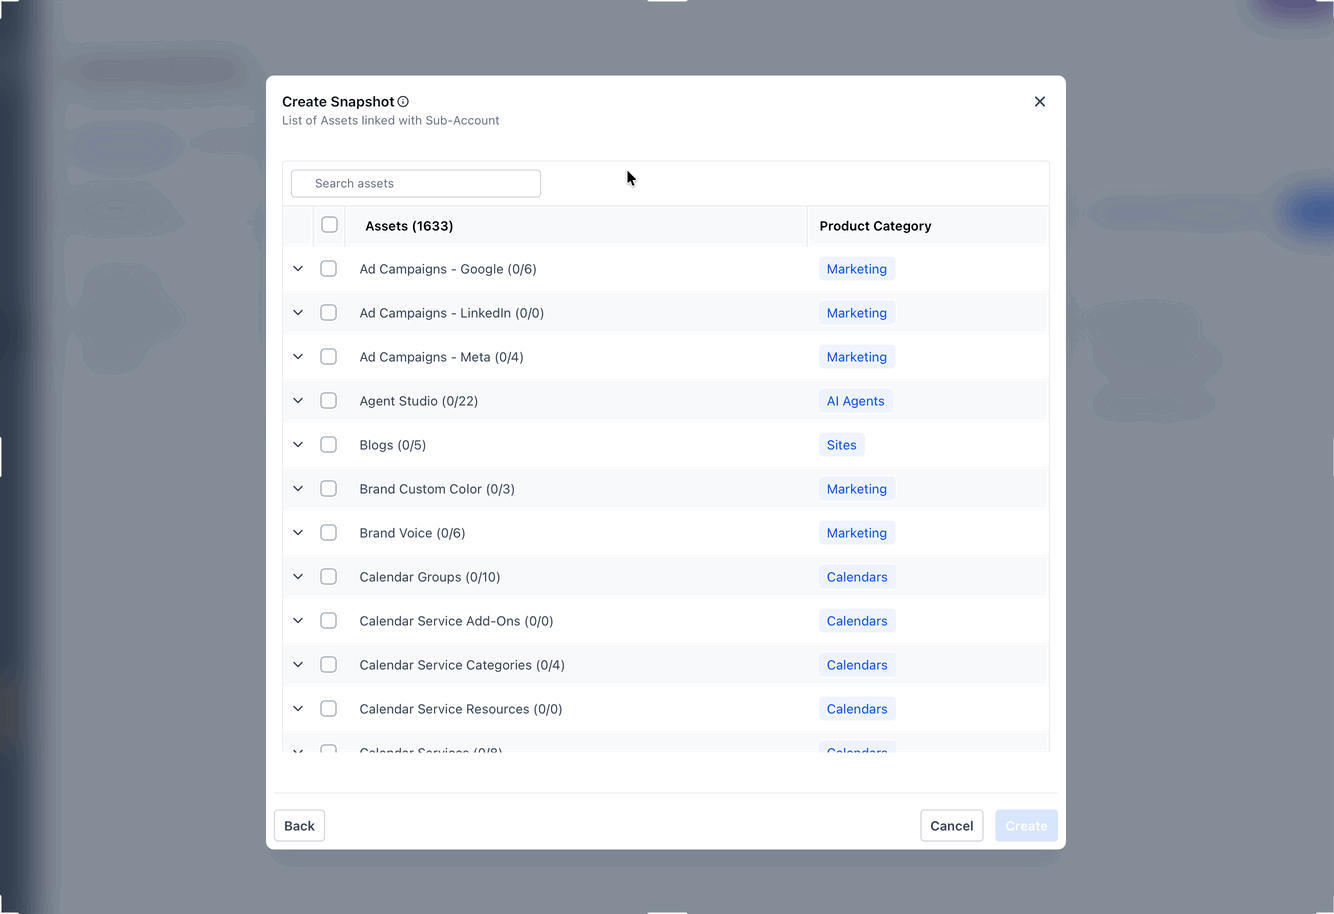Viewport: 1334px width, 914px height.
Task: Check the Ad Campaigns - LinkedIn checkbox
Action: click(328, 313)
